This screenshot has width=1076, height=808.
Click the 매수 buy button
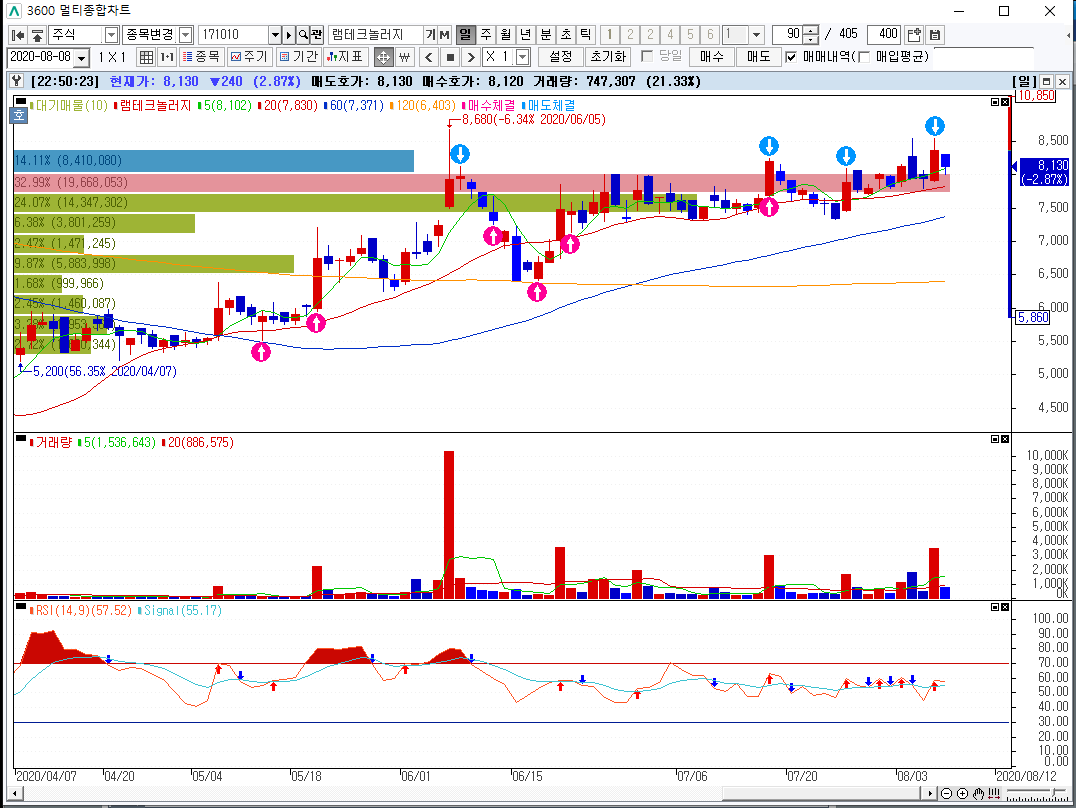pos(712,57)
